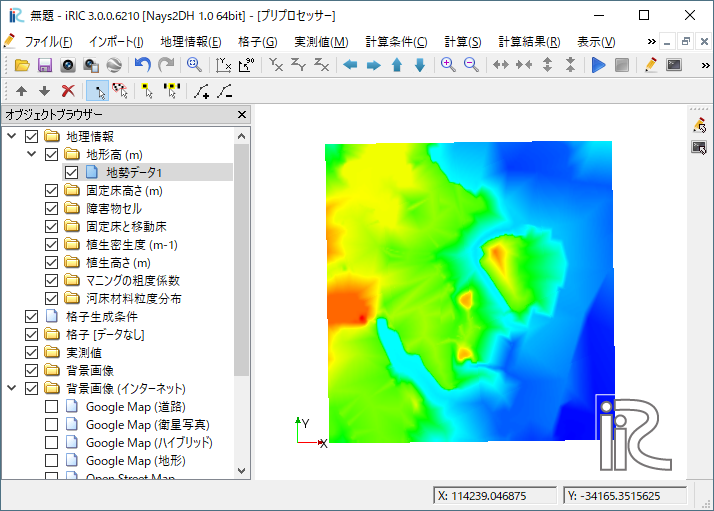The width and height of the screenshot is (714, 511).
Task: Move view left with blue arrow
Action: (350, 65)
